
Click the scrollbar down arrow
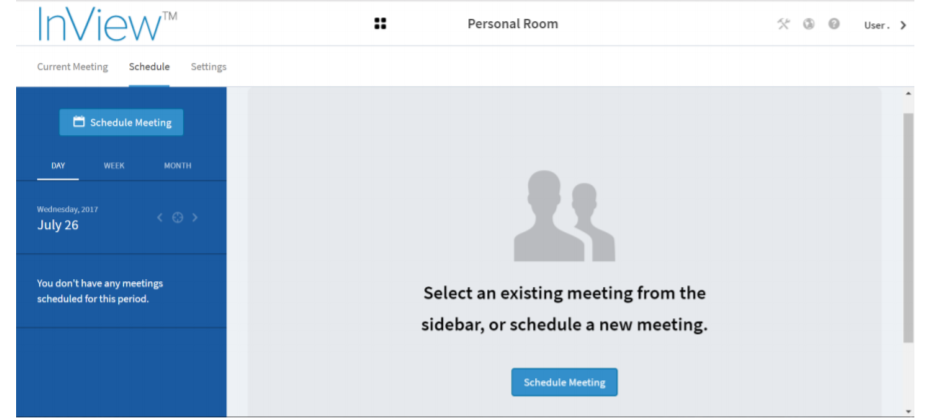907,411
